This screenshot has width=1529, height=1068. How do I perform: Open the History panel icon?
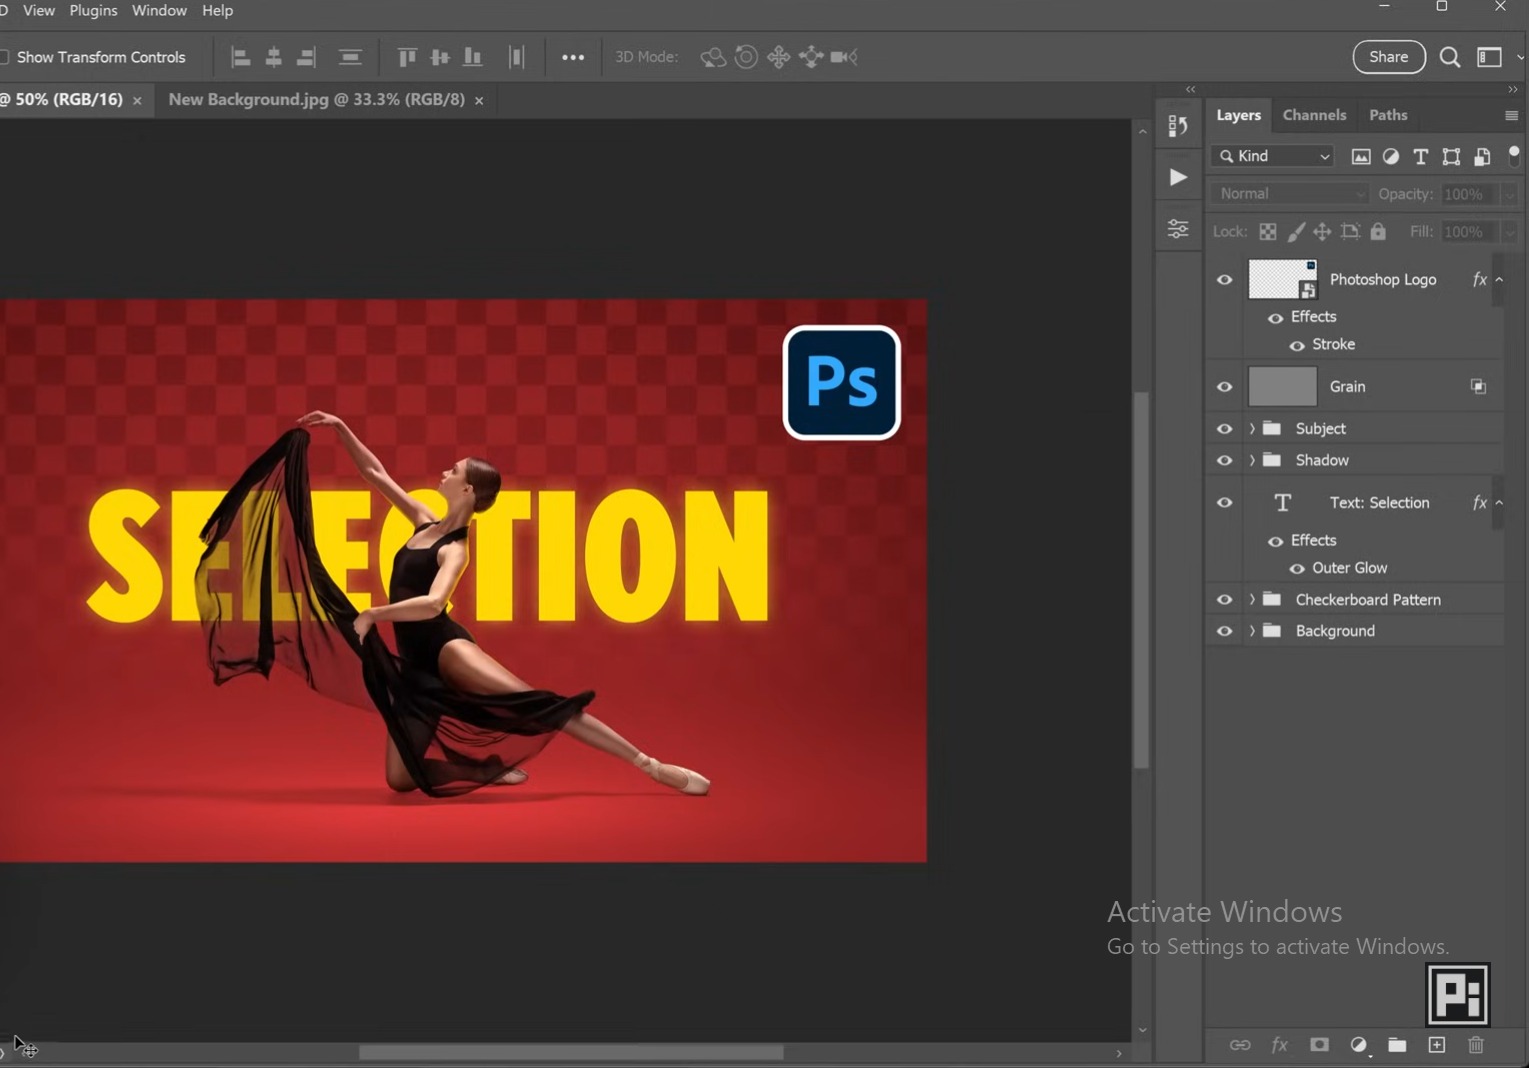pyautogui.click(x=1178, y=126)
